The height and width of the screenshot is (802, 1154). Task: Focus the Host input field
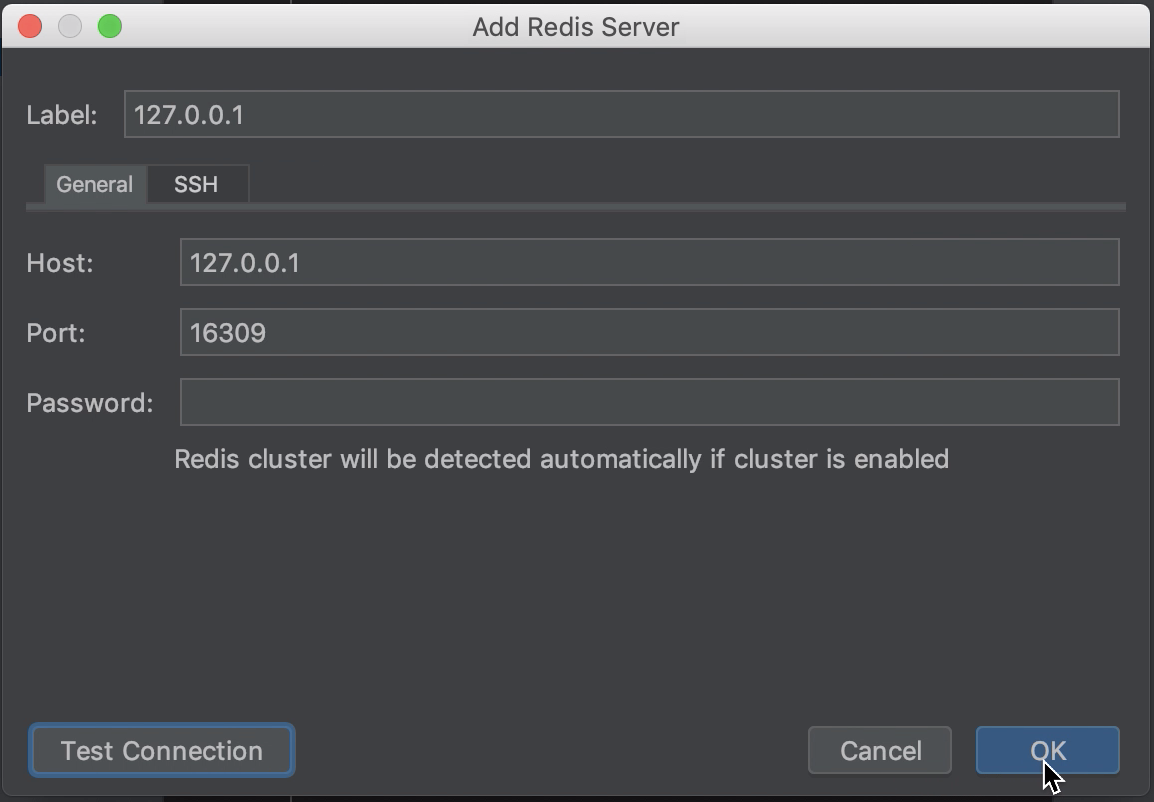coord(650,262)
